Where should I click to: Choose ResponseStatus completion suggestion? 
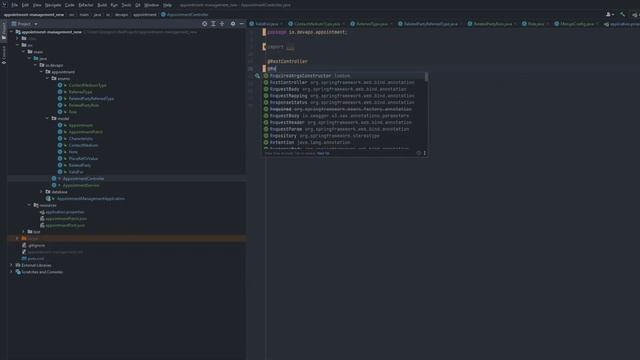(344, 102)
